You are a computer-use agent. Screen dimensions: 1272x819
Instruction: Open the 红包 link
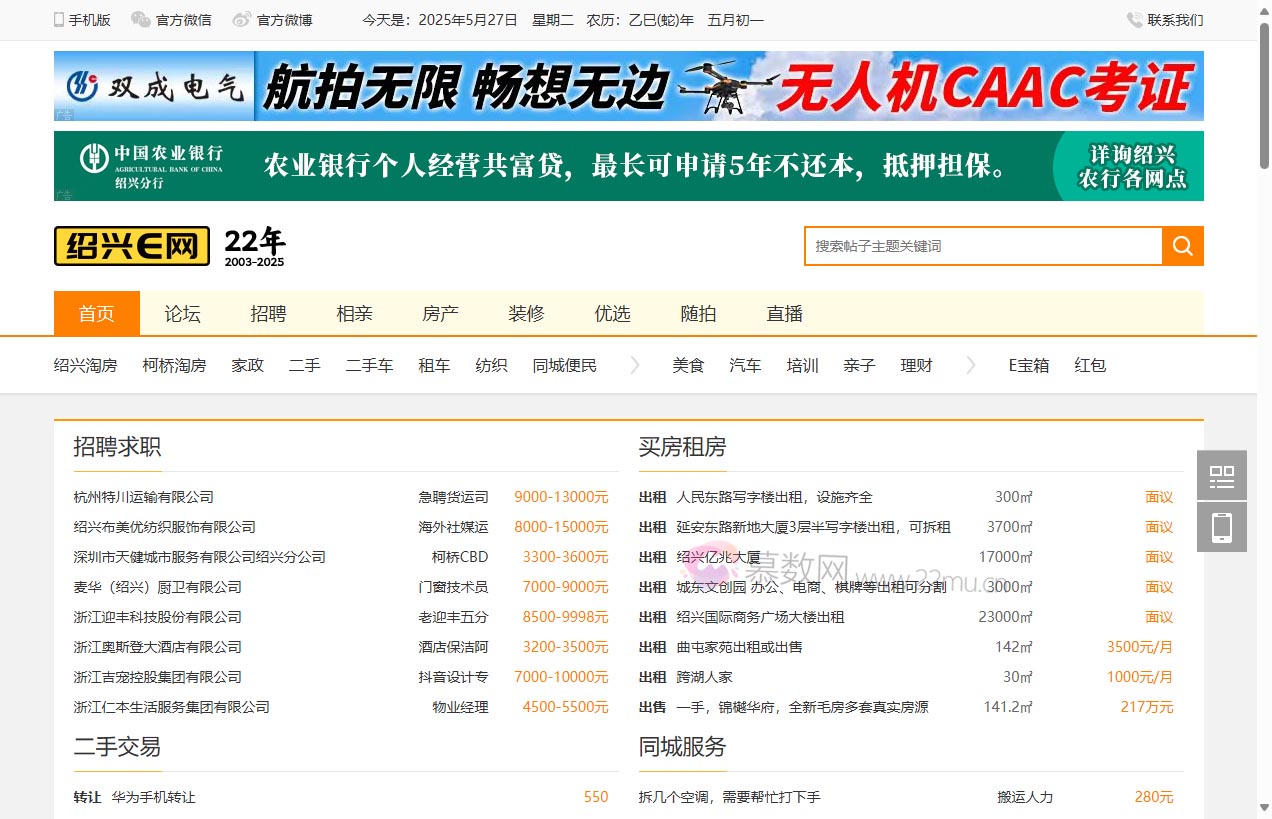pos(1090,365)
